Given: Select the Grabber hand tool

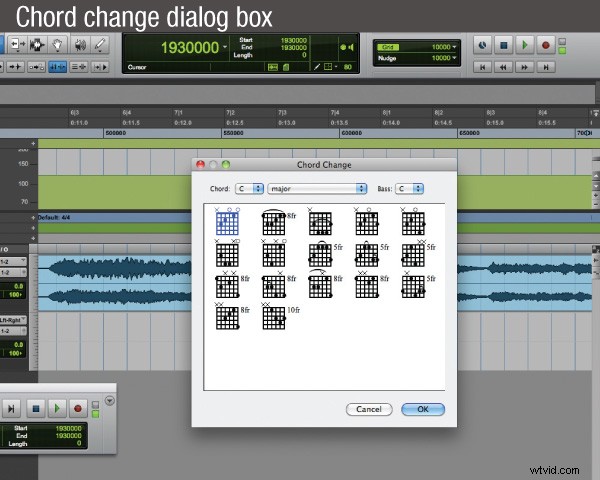Looking at the screenshot, I should pyautogui.click(x=58, y=45).
